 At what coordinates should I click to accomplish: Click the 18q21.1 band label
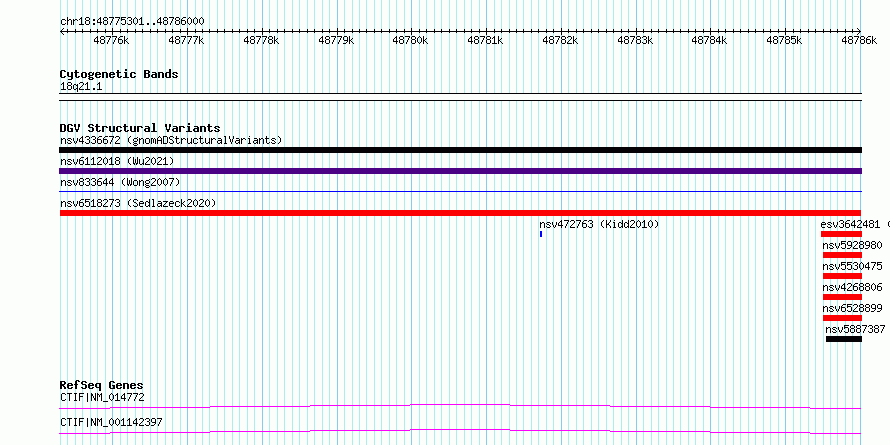[81, 87]
